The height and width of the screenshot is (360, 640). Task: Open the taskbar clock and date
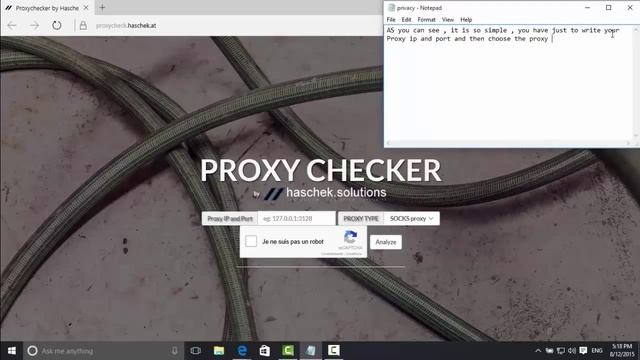tap(622, 351)
